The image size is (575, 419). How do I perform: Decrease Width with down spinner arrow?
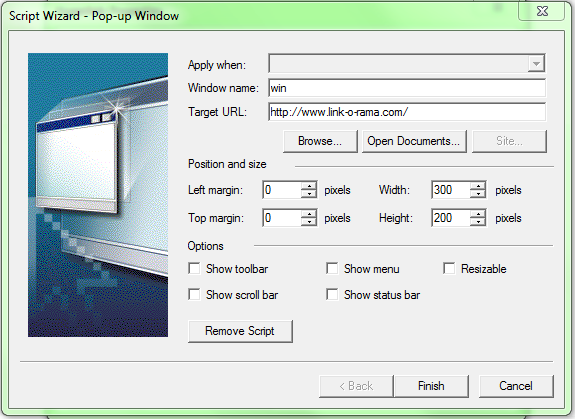point(478,194)
